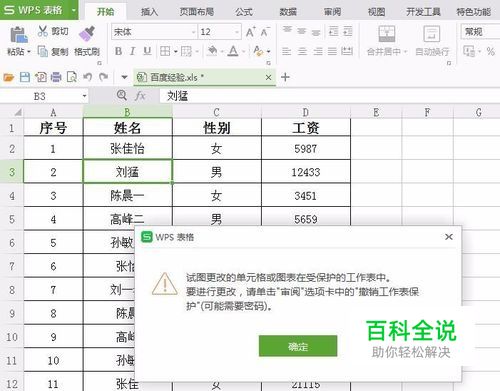
Task: Decrease font size with A- icon
Action: click(265, 32)
